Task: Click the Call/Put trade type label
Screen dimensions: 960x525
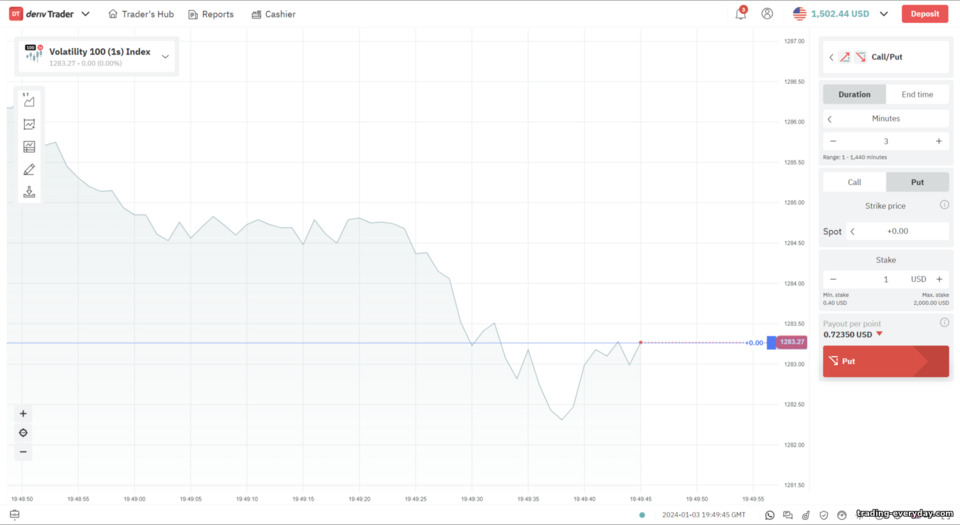Action: (x=887, y=57)
